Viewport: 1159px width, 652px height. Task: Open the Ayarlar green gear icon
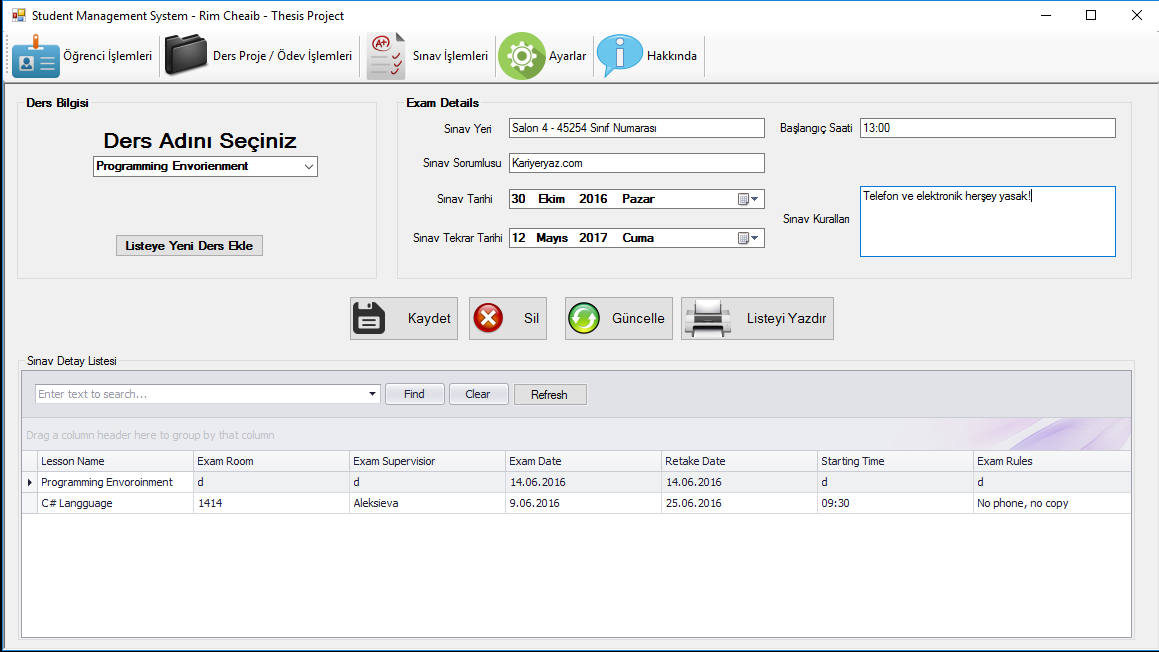pos(521,55)
